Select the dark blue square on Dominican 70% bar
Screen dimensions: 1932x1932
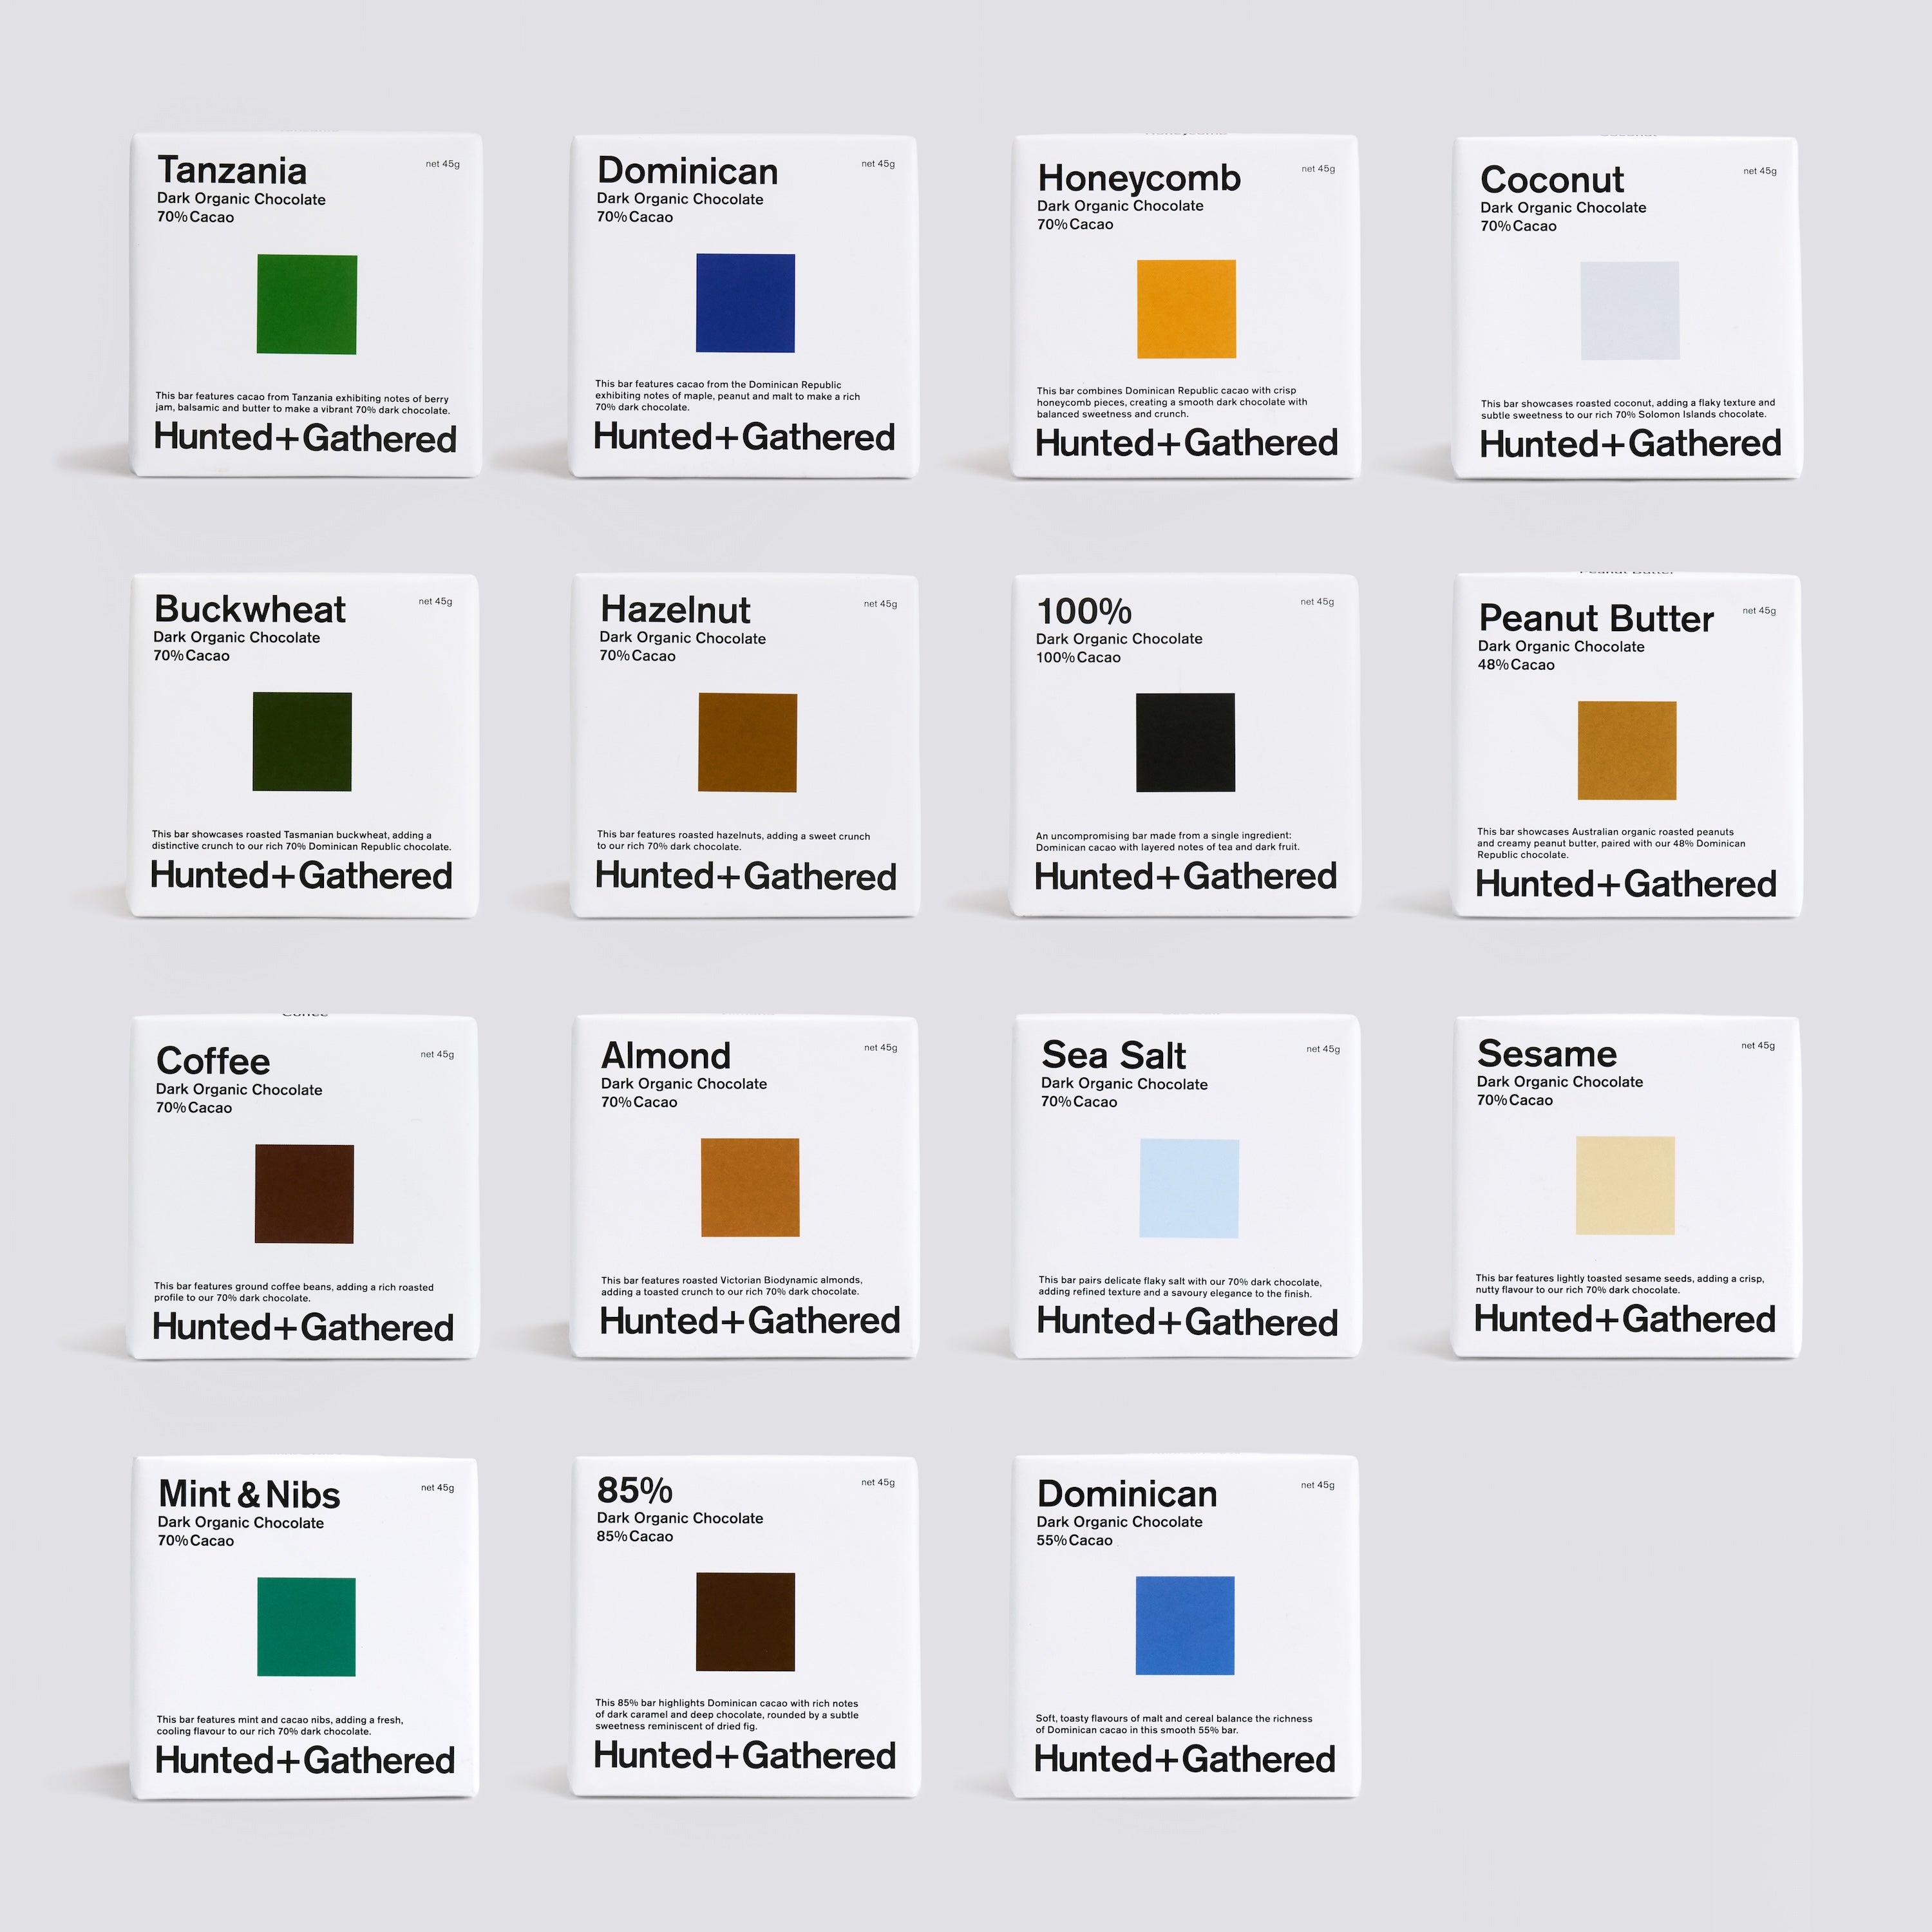coord(746,303)
